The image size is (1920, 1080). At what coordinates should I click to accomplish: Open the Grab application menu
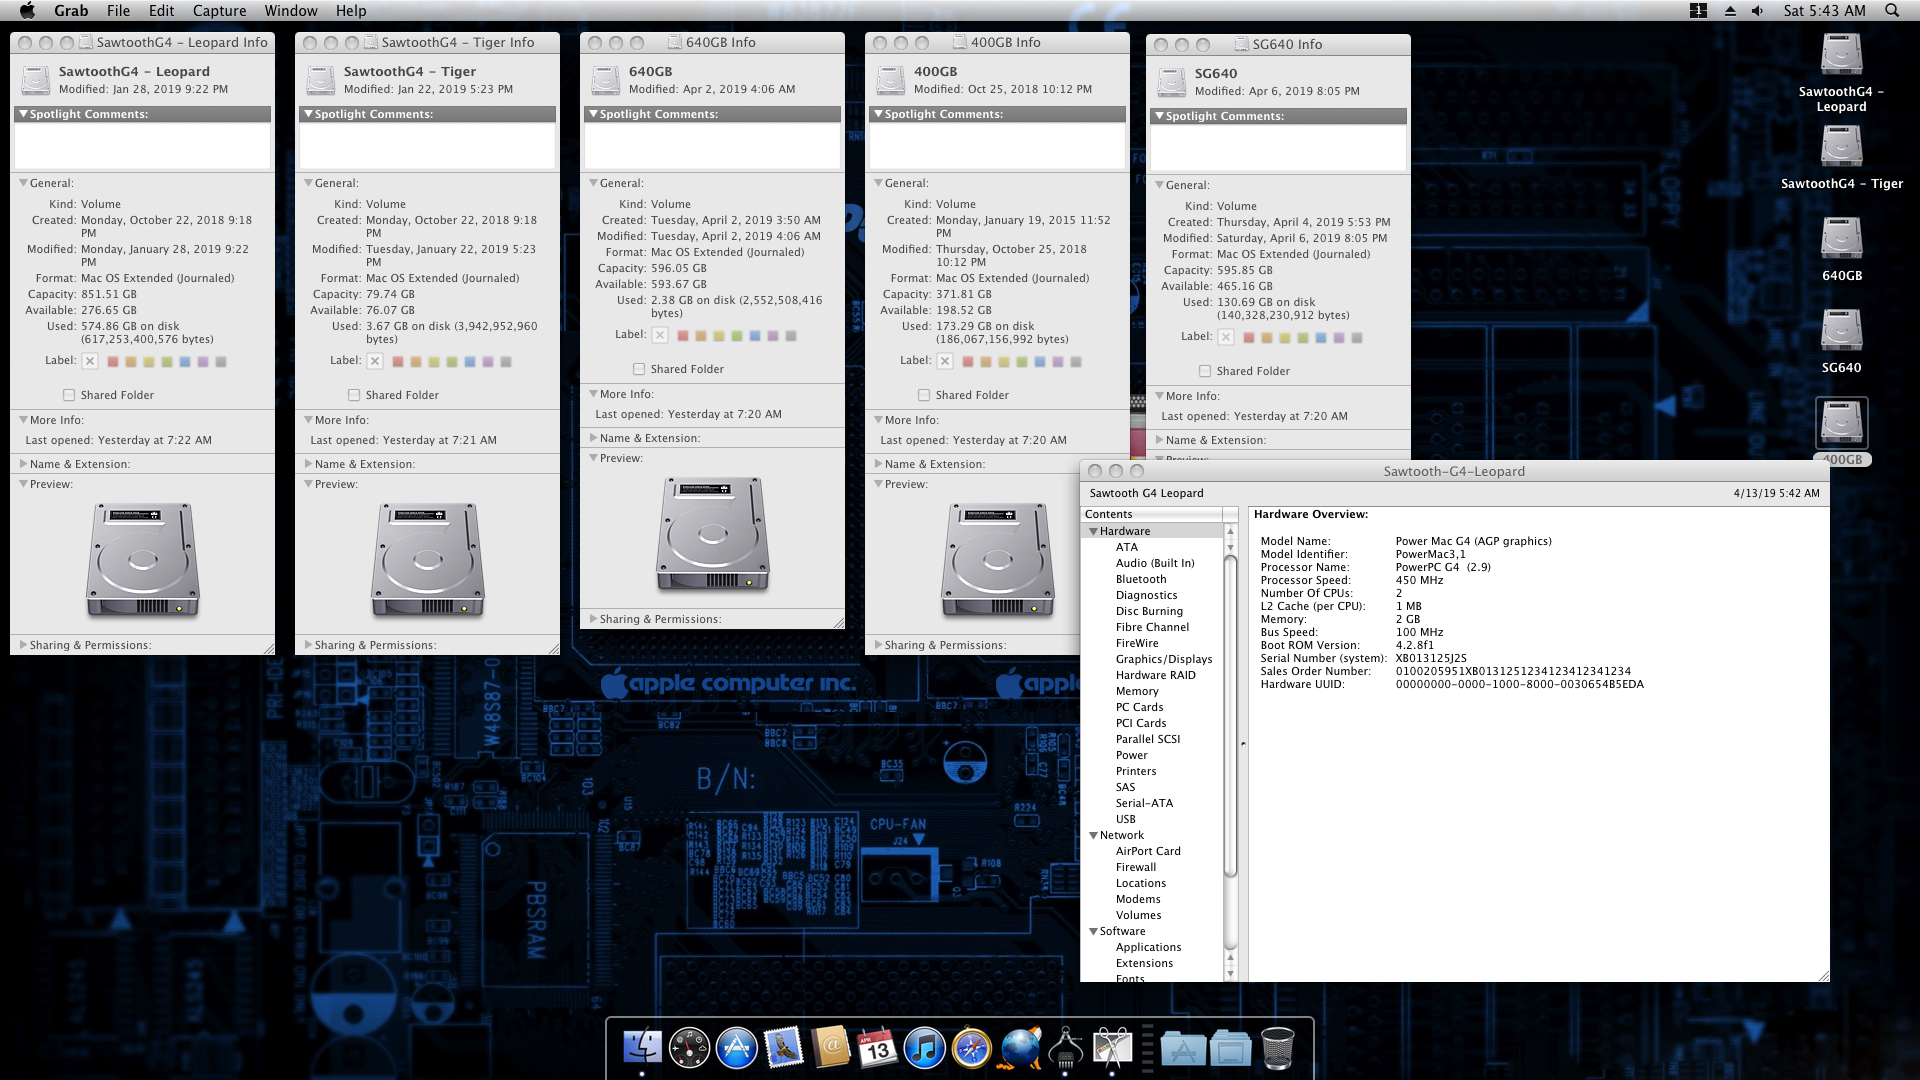(x=71, y=10)
